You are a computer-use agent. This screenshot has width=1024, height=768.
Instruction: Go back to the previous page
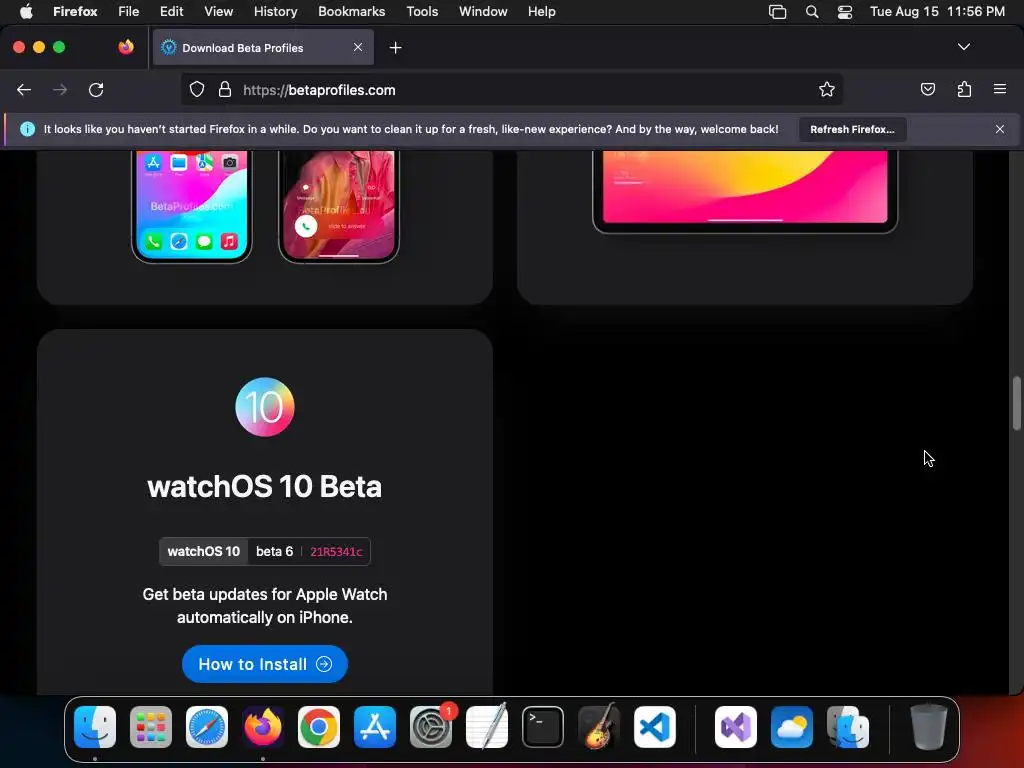pyautogui.click(x=24, y=90)
